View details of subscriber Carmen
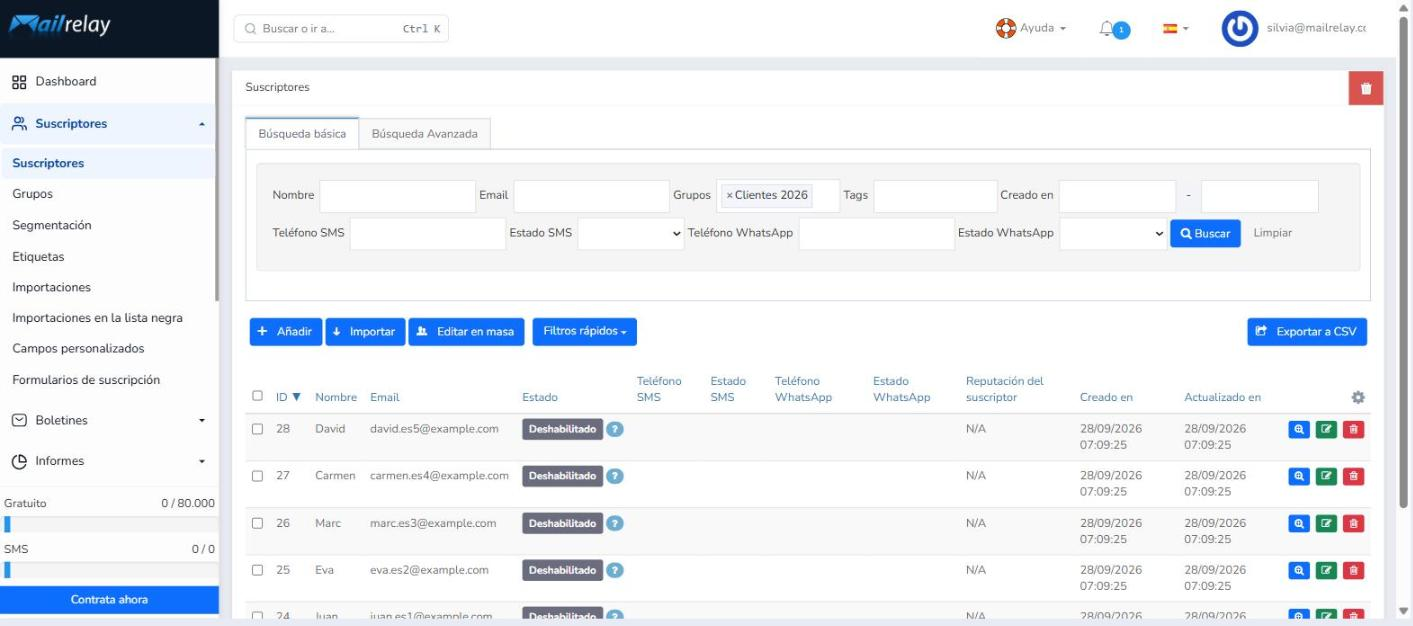This screenshot has height=626, width=1413. click(x=1299, y=476)
